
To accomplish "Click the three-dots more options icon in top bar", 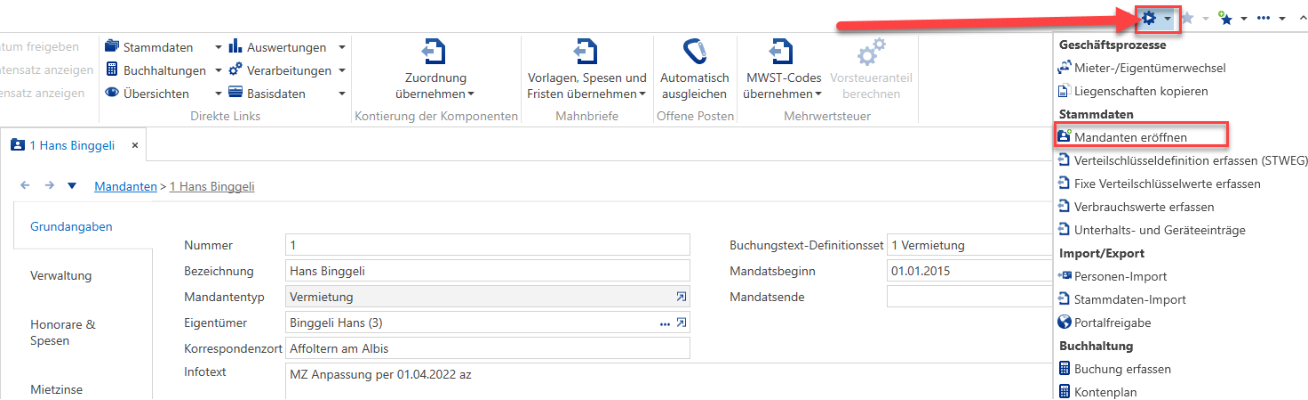I will (x=1264, y=18).
